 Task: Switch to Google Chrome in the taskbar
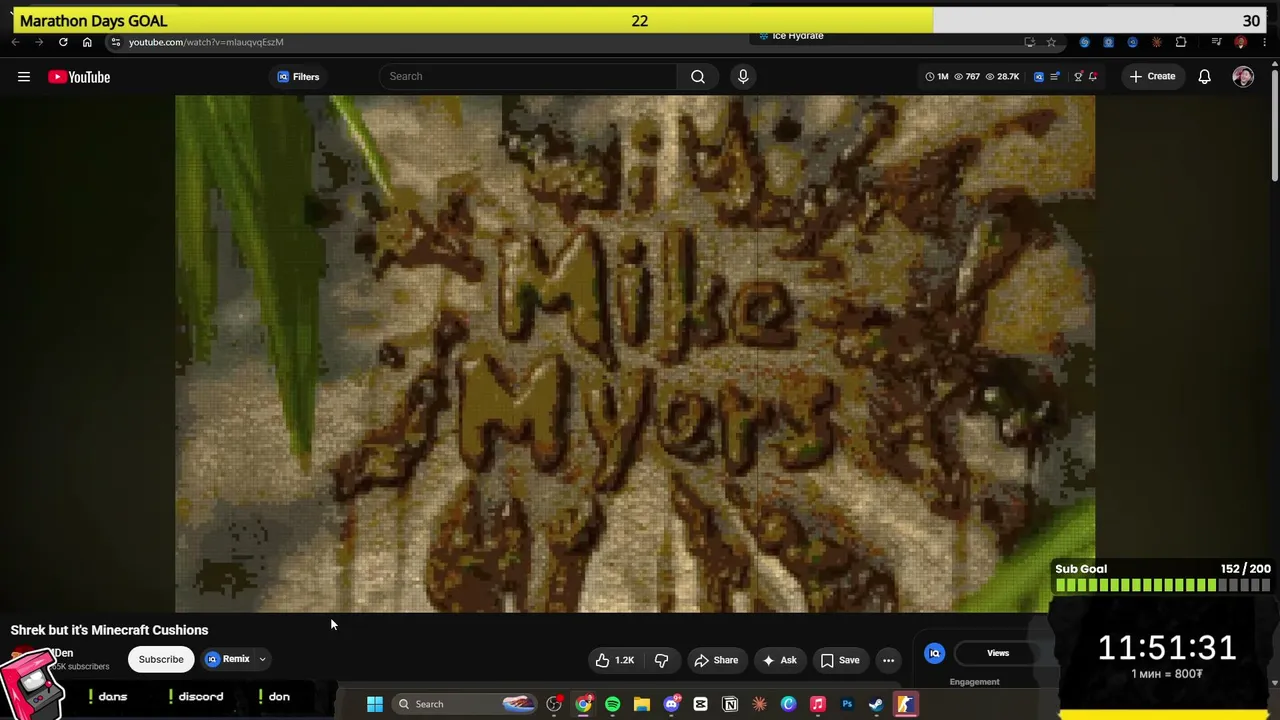point(583,704)
